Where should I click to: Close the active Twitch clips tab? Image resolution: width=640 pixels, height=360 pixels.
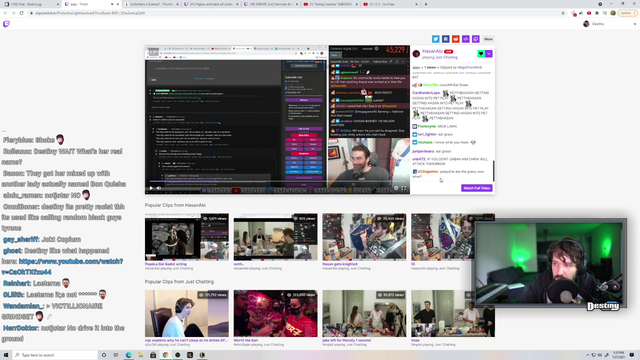[x=118, y=4]
